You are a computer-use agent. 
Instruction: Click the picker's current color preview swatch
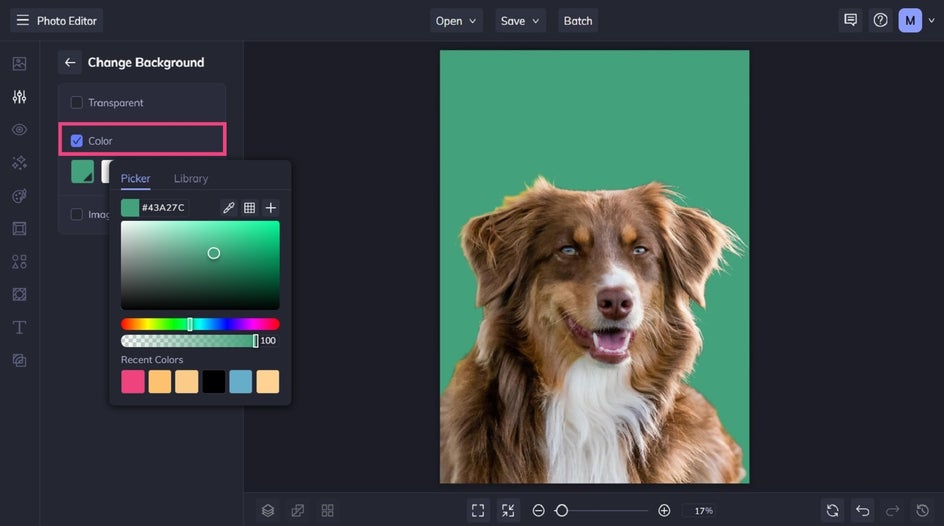tap(130, 208)
